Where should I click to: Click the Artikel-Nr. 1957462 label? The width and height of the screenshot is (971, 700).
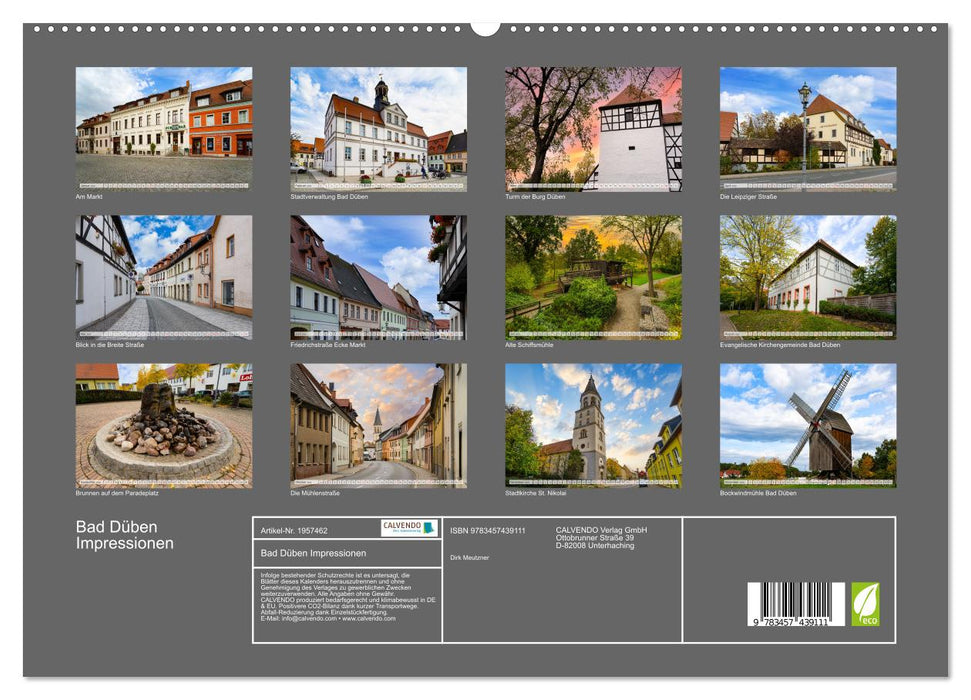pyautogui.click(x=295, y=531)
